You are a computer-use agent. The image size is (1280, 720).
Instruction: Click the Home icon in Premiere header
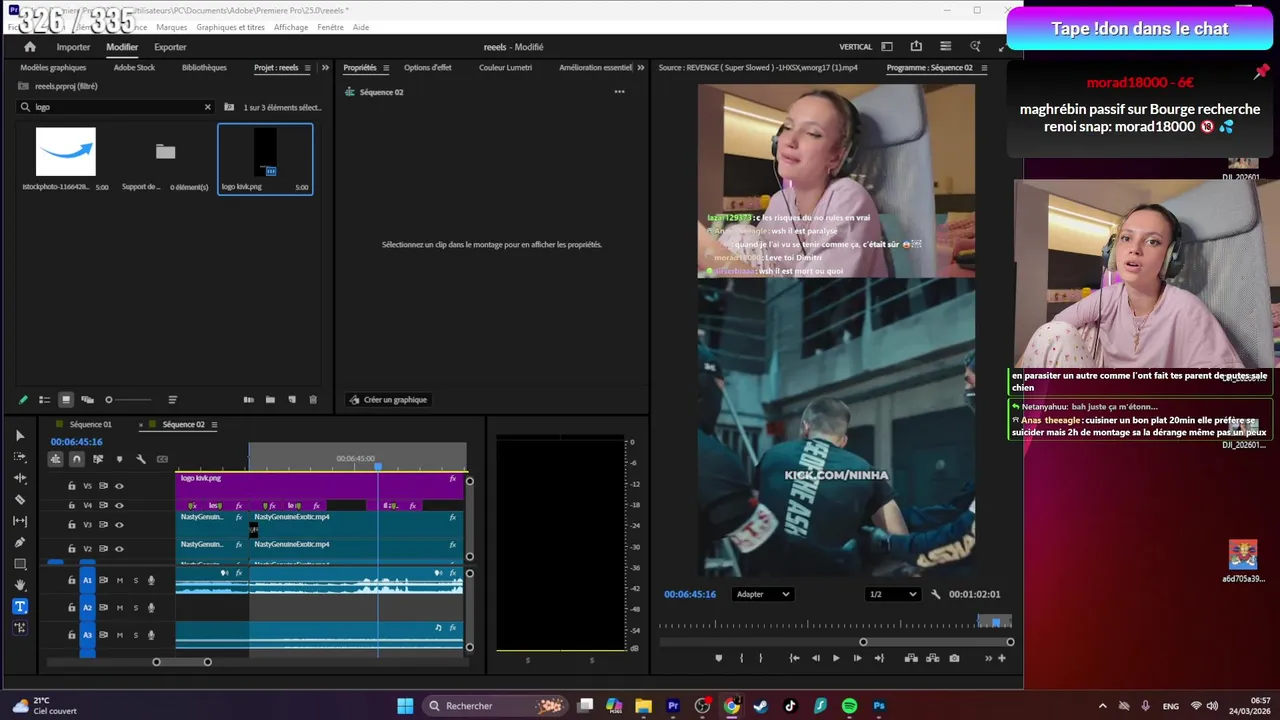click(x=30, y=47)
